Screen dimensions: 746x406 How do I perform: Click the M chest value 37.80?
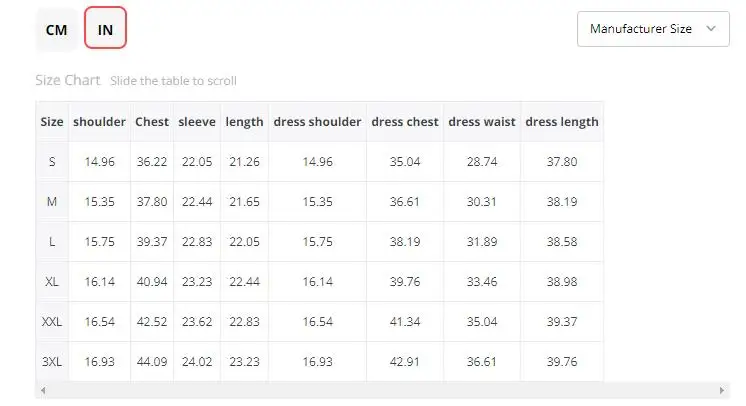(x=152, y=202)
